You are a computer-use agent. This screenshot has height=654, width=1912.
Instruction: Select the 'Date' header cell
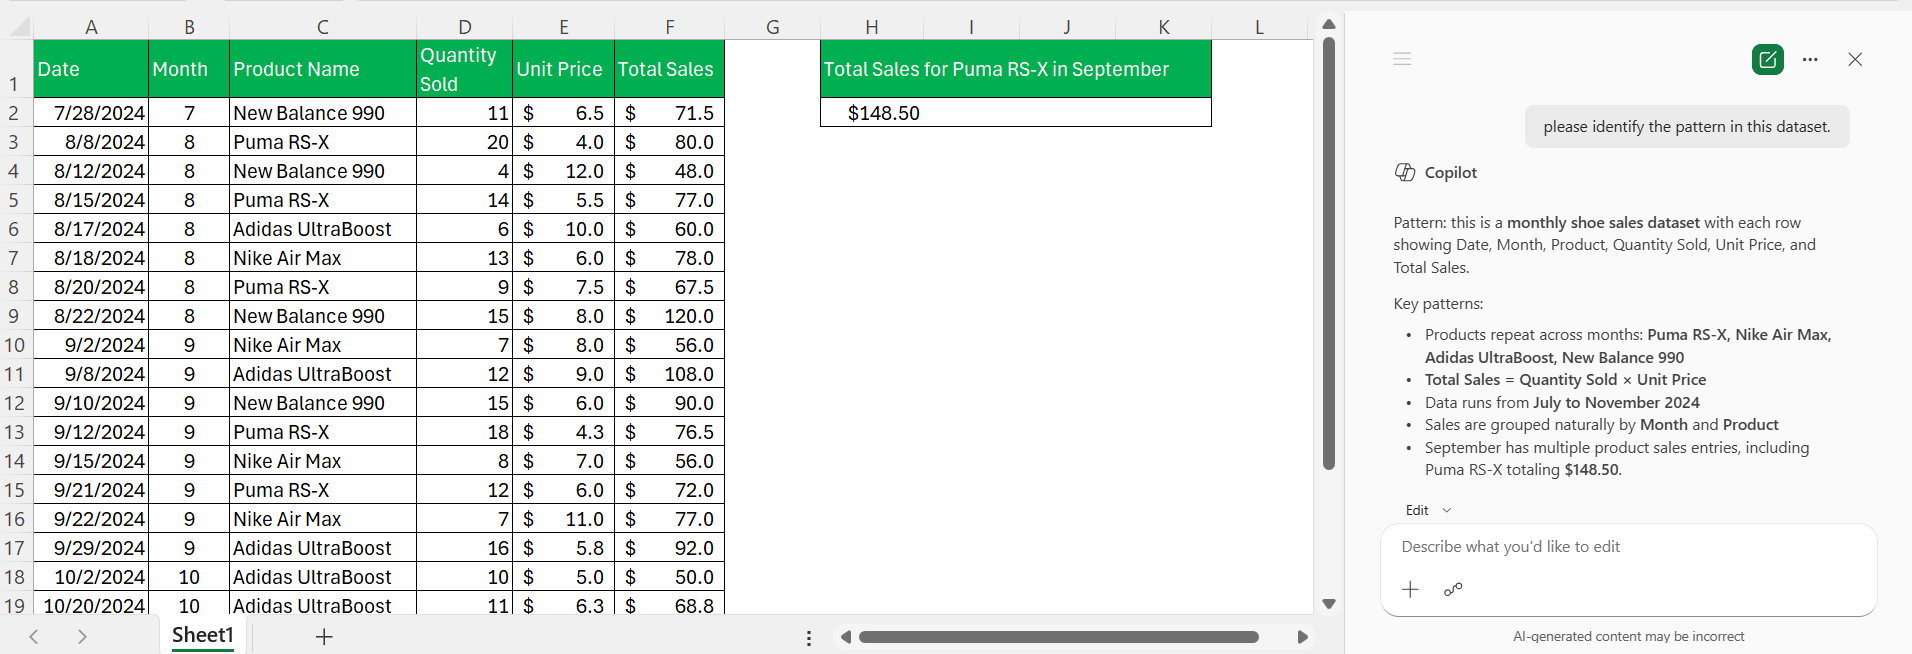91,69
